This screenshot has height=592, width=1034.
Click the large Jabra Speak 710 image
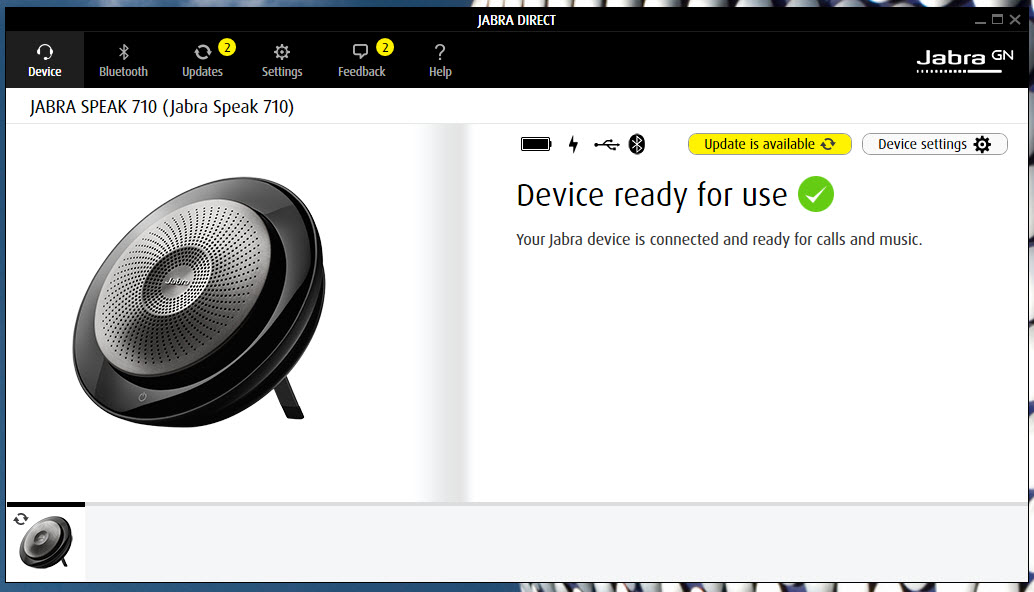(199, 302)
